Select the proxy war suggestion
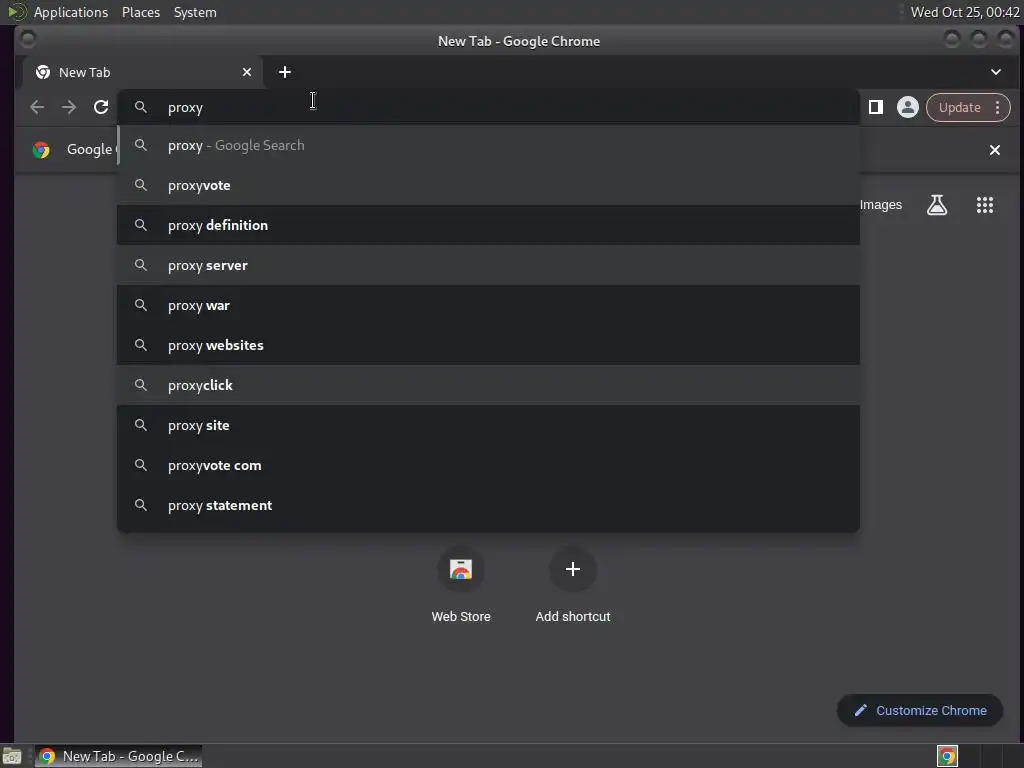 (488, 305)
